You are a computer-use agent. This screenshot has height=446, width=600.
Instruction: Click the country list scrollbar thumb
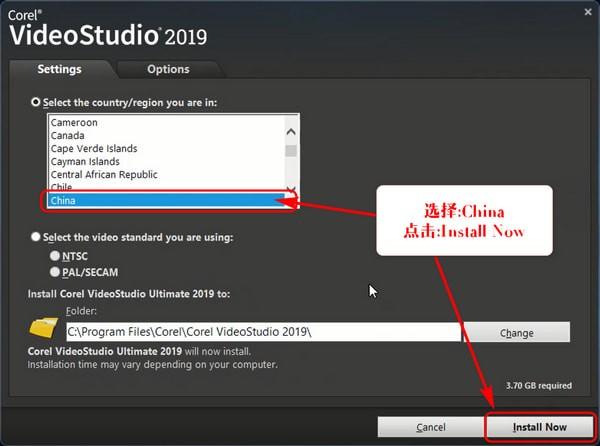click(291, 151)
